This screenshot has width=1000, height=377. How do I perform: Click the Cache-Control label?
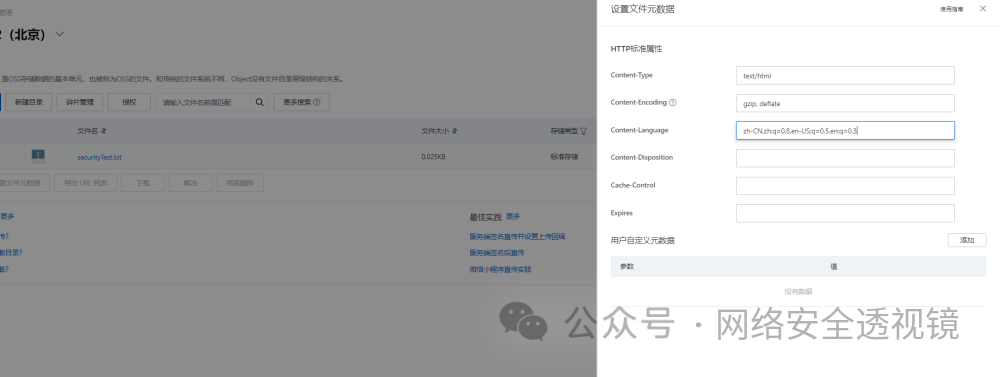[x=633, y=185]
